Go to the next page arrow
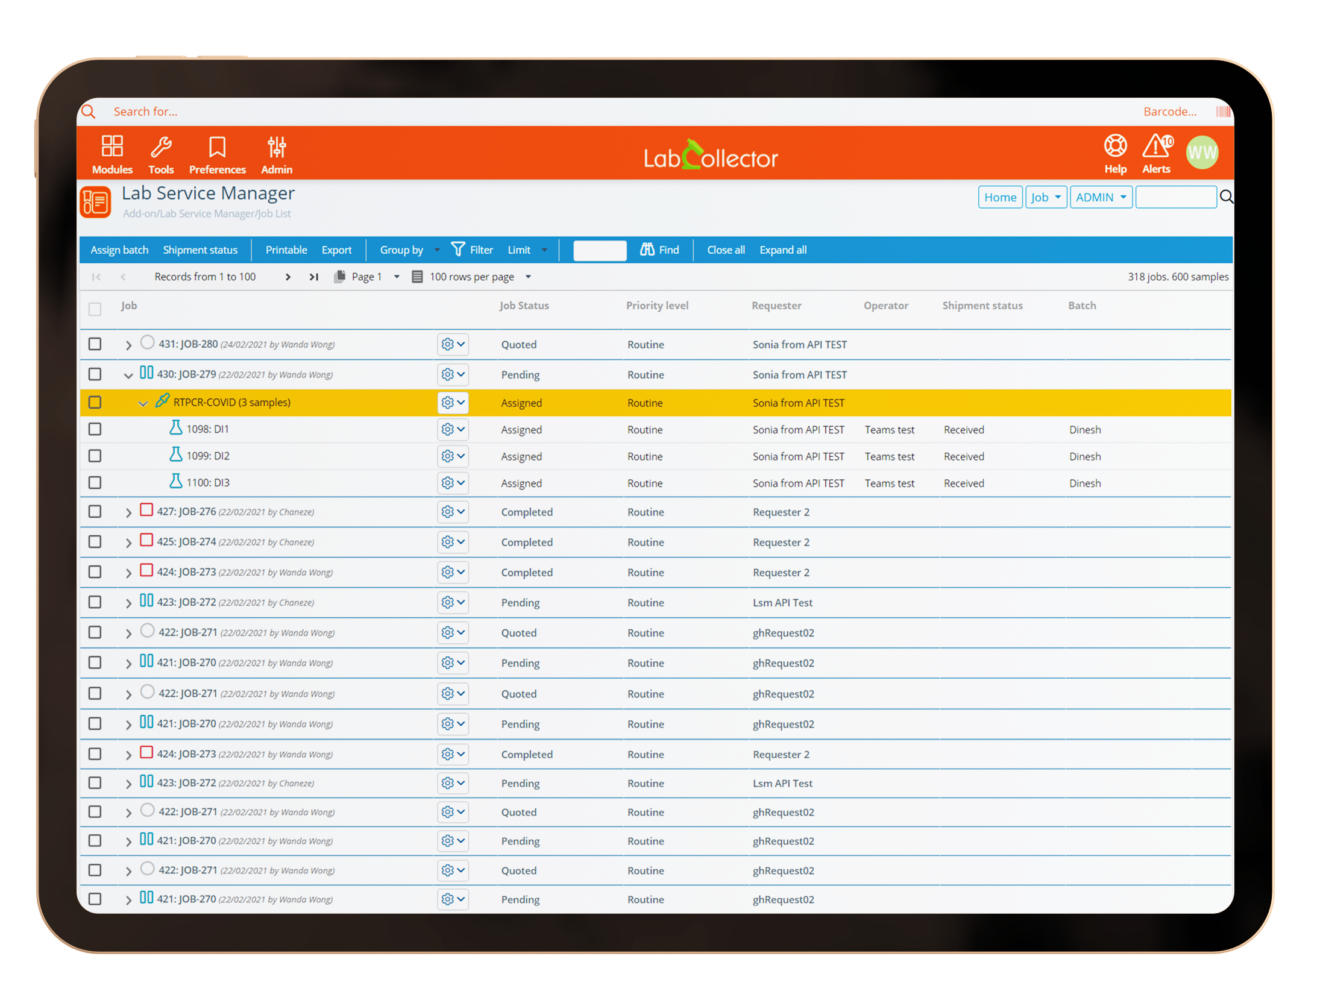The height and width of the screenshot is (1000, 1320). [x=288, y=277]
